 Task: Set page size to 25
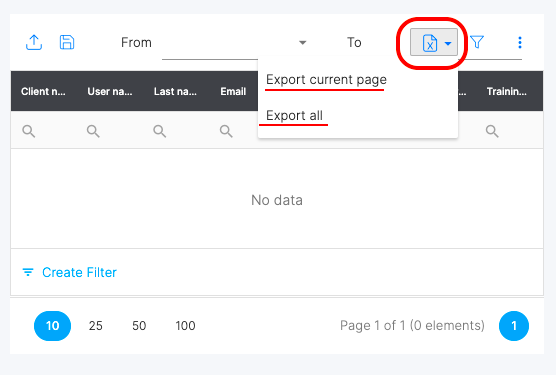(x=96, y=326)
